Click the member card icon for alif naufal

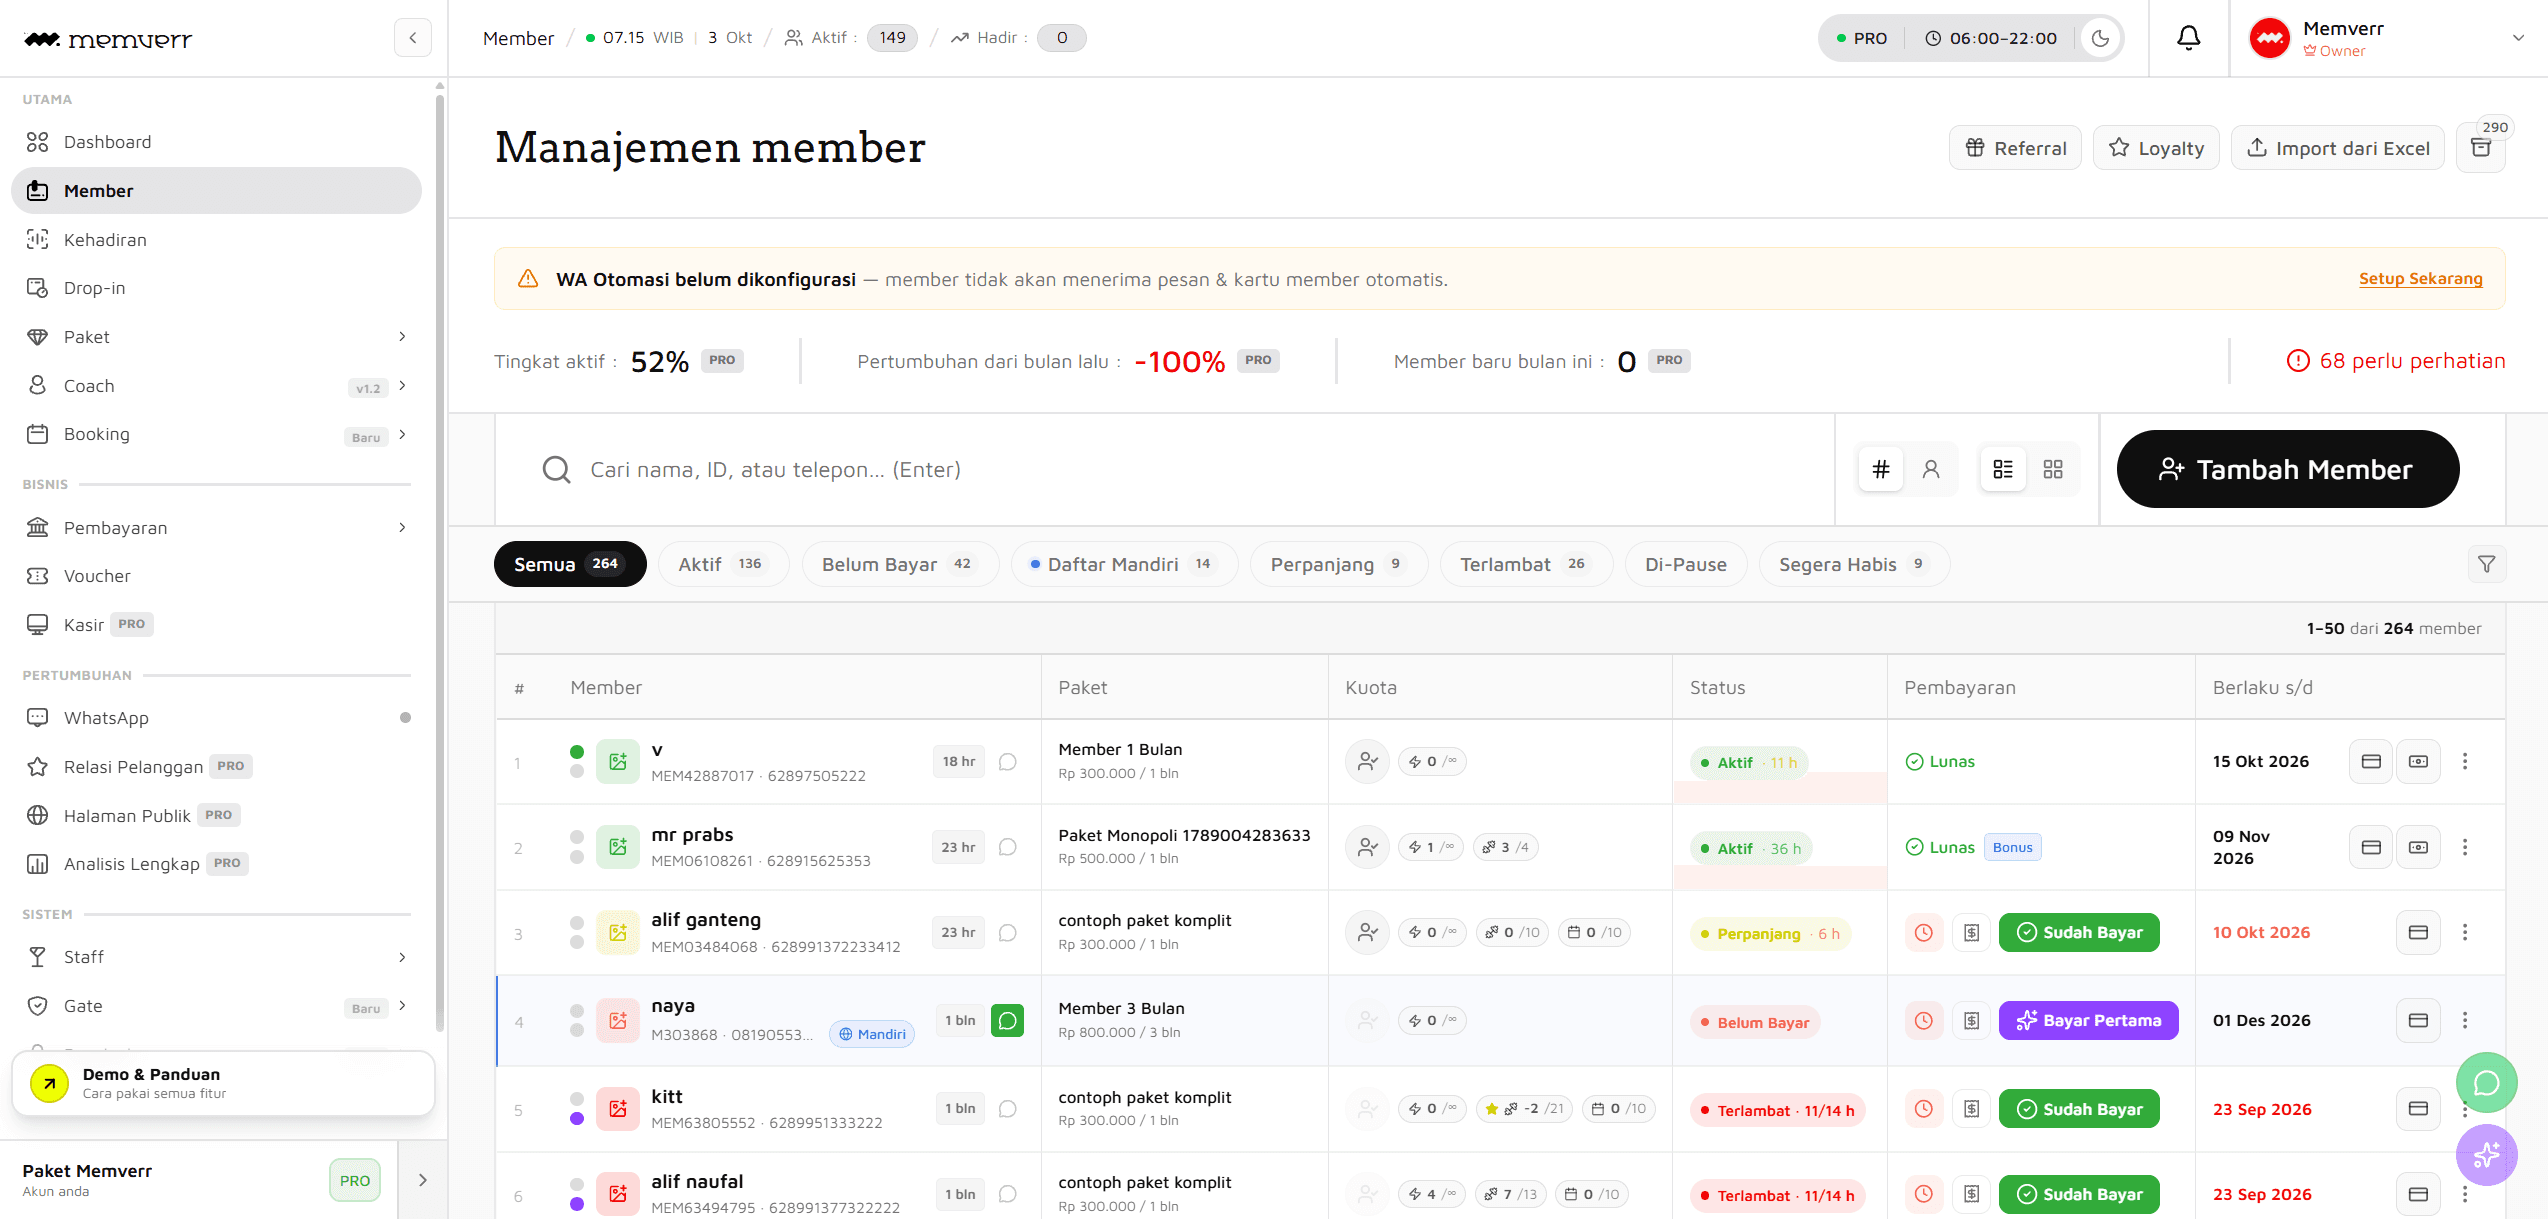point(2419,1194)
